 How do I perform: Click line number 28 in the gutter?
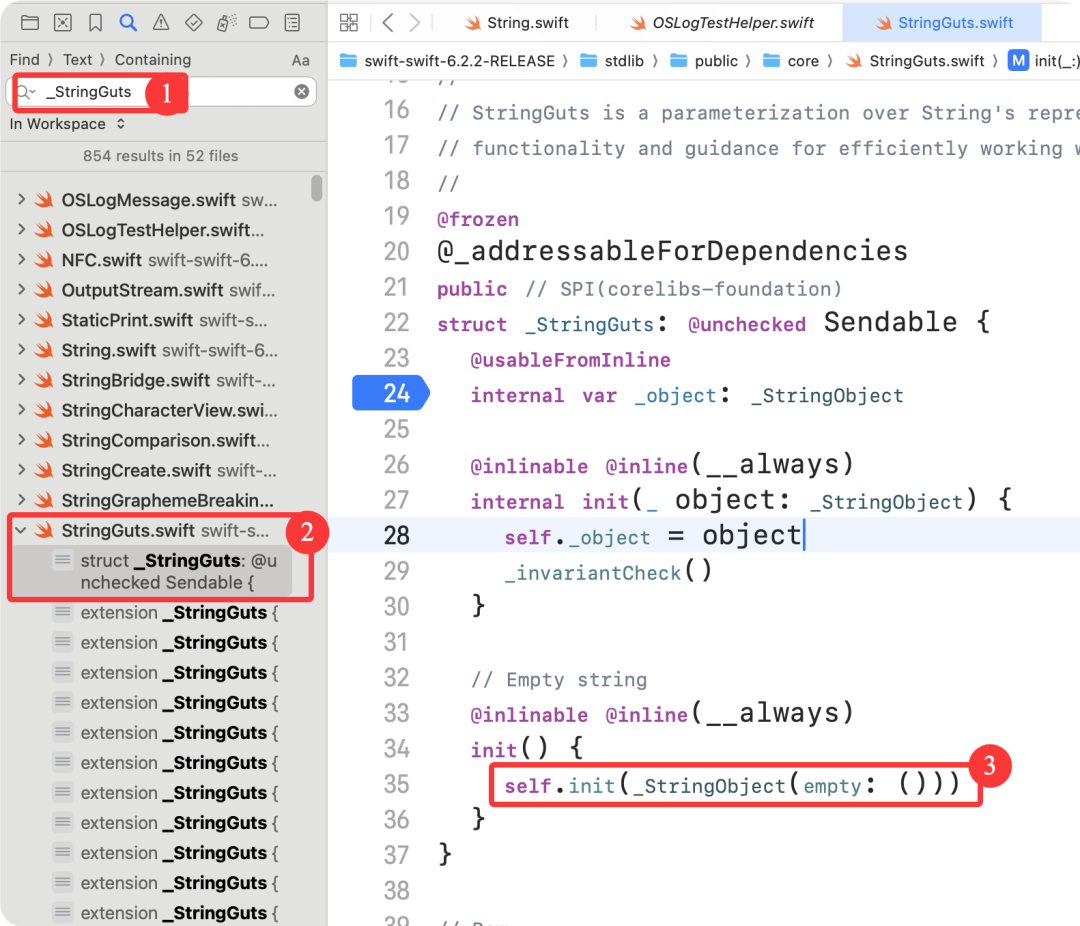point(396,535)
